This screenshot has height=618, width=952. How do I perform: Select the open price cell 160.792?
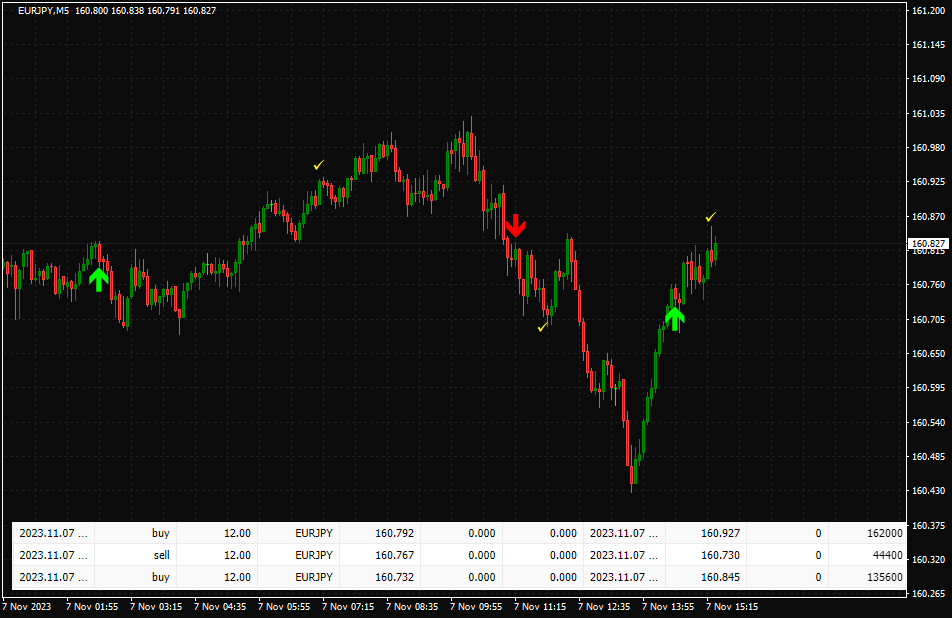pos(380,533)
